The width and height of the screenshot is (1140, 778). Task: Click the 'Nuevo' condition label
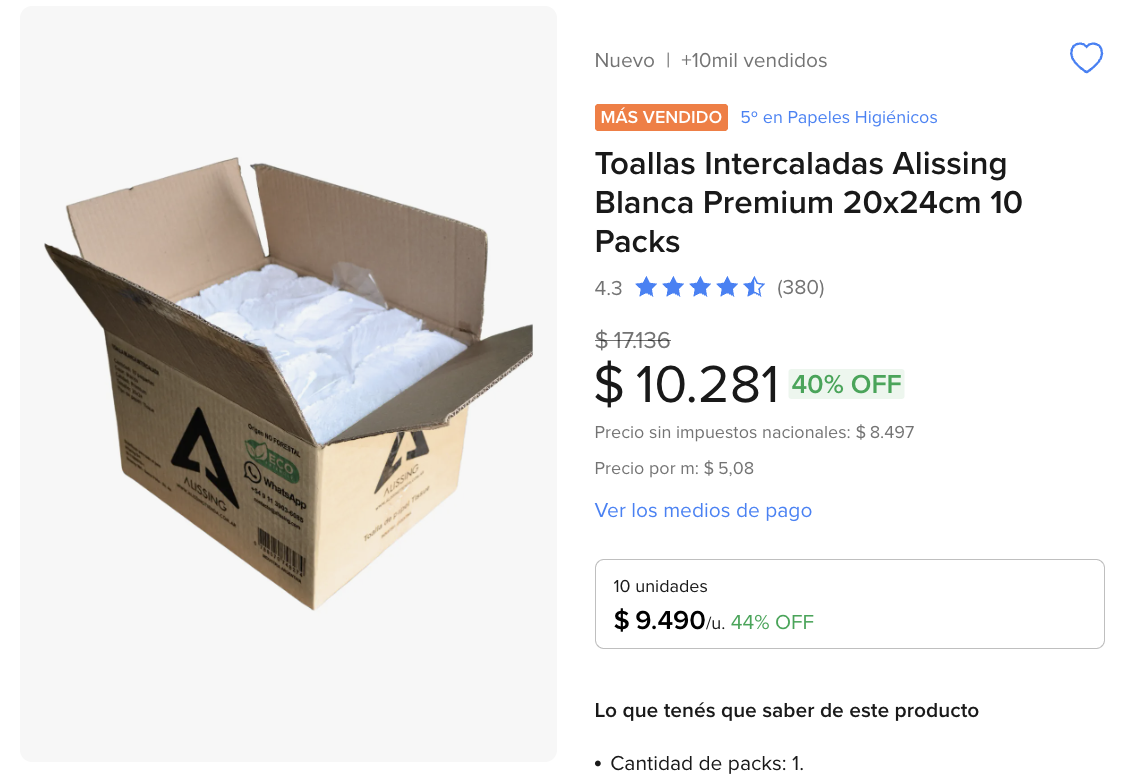pos(624,60)
